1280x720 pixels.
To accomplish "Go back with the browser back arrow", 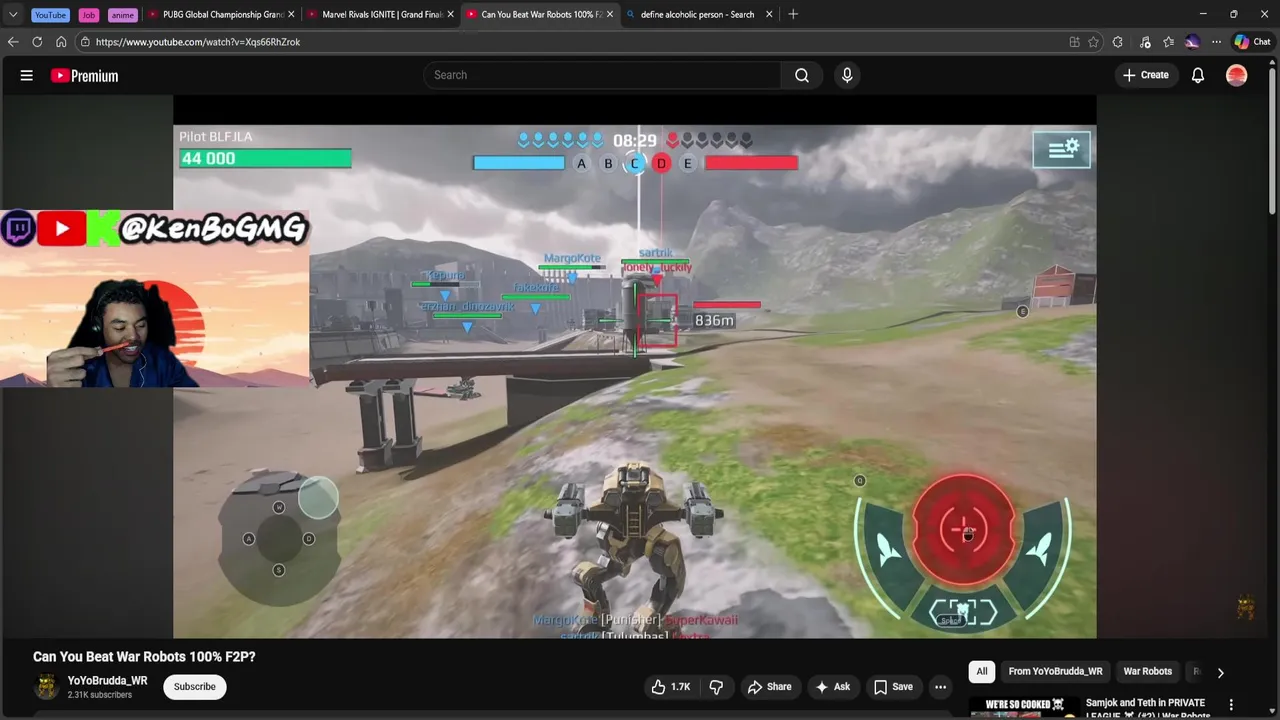I will 12,42.
